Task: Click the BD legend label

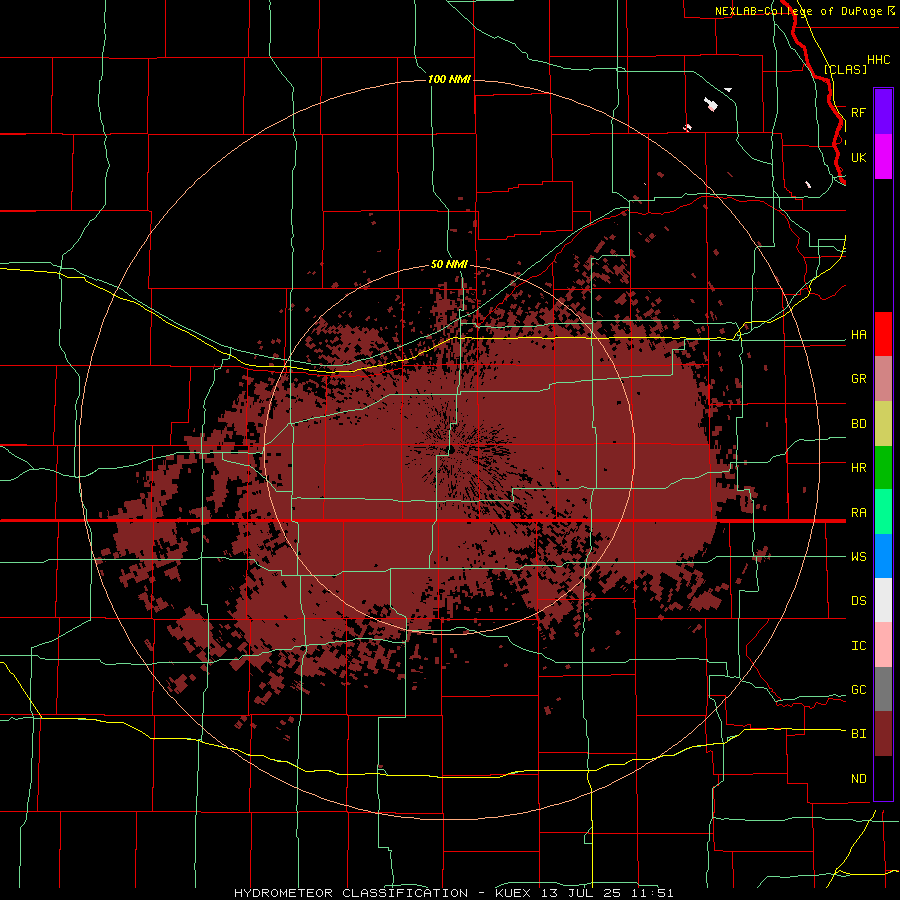Action: [858, 424]
